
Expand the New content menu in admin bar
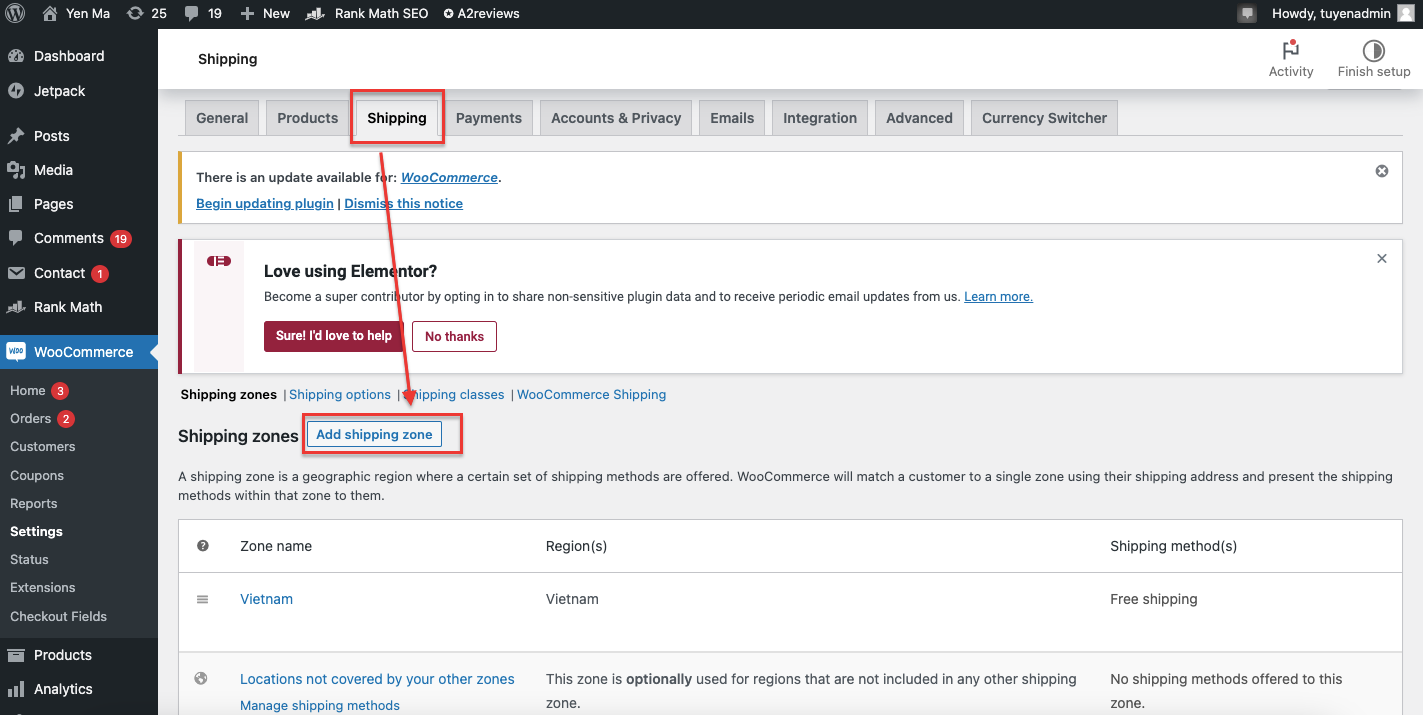tap(265, 14)
